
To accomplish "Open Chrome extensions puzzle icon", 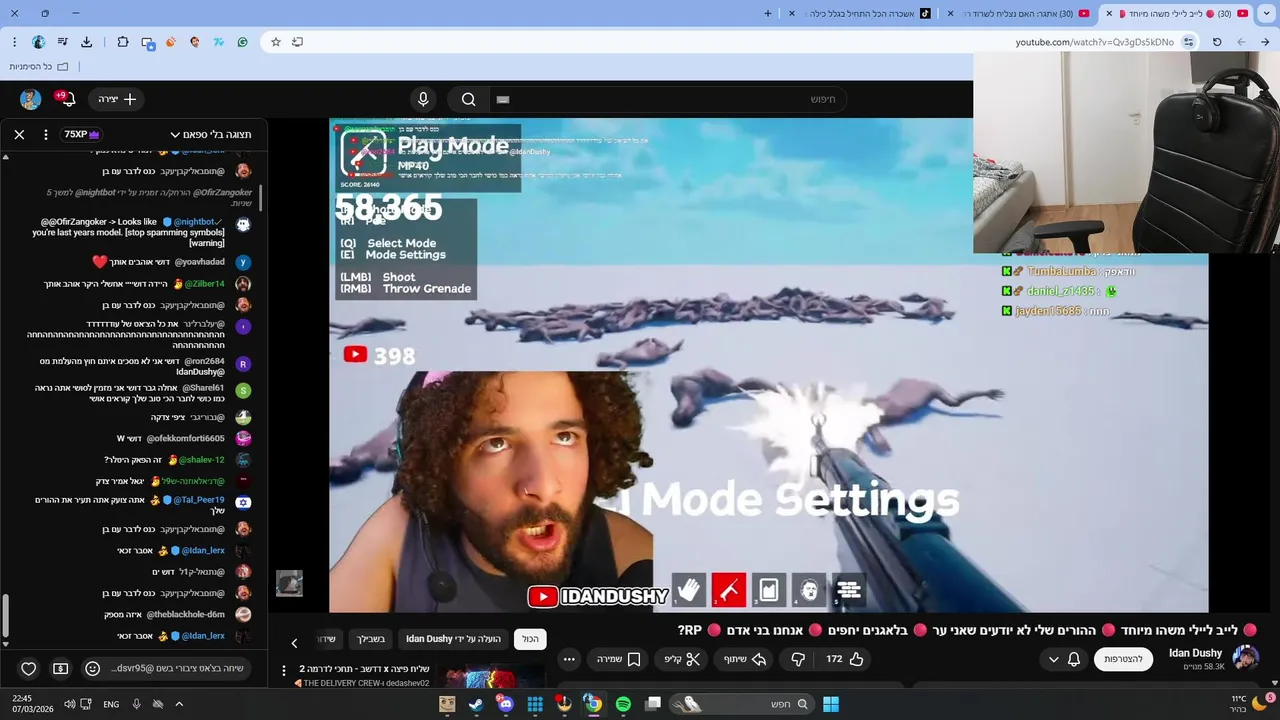I will point(122,42).
